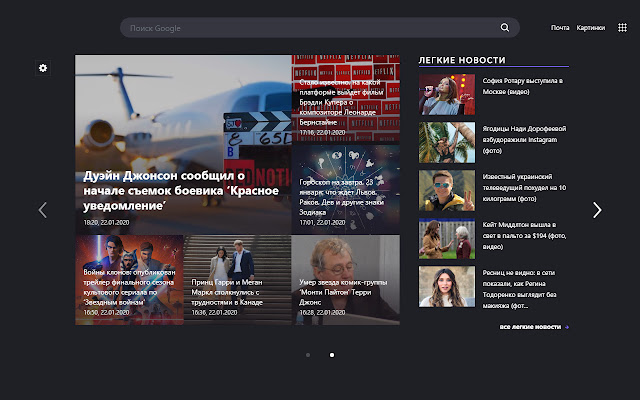Click Регина Тодоренко thumbnail image
The width and height of the screenshot is (640, 400).
click(447, 287)
